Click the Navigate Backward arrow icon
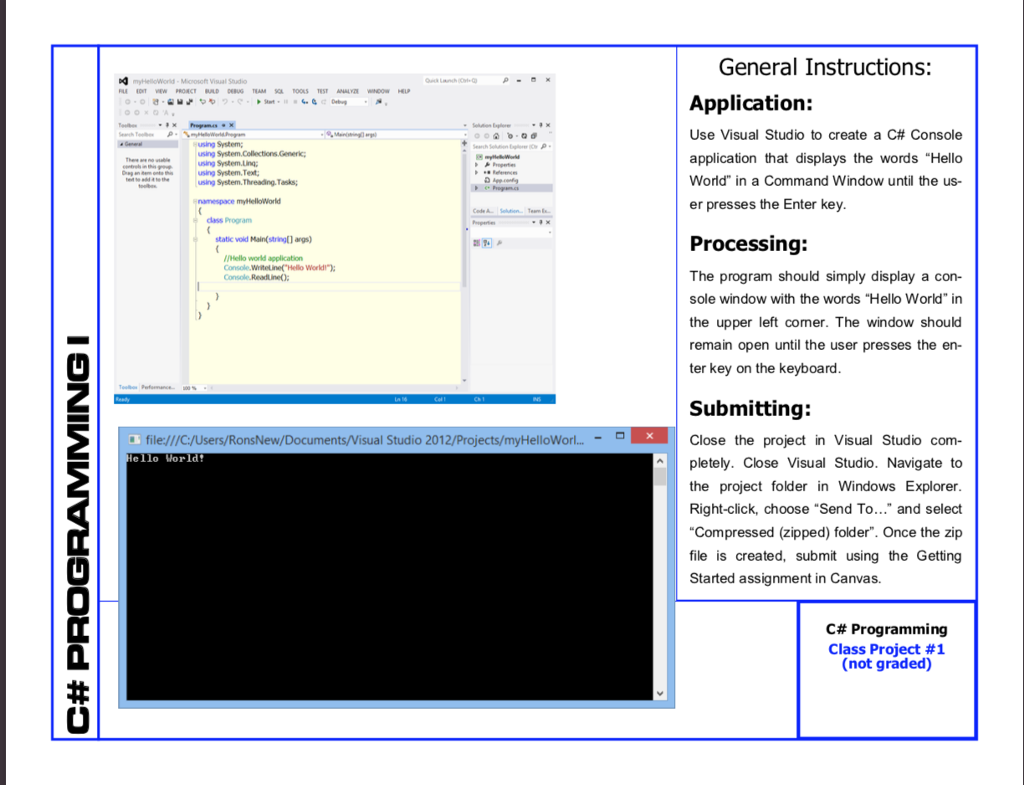Viewport: 1024px width, 785px height. tap(128, 101)
